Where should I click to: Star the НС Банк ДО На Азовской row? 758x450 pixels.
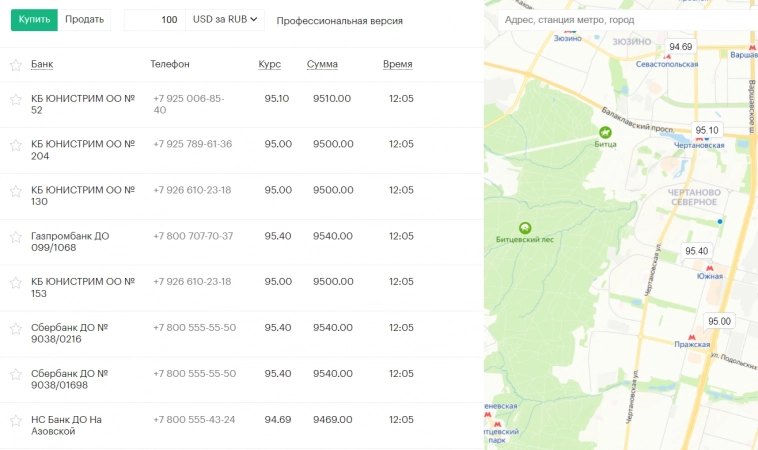[15, 420]
